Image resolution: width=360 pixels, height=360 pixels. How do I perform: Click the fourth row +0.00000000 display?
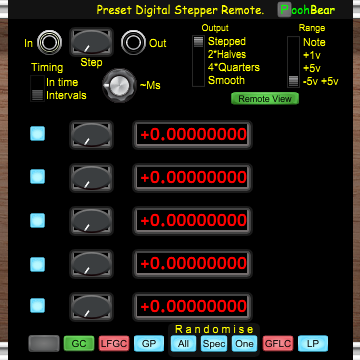192,264
